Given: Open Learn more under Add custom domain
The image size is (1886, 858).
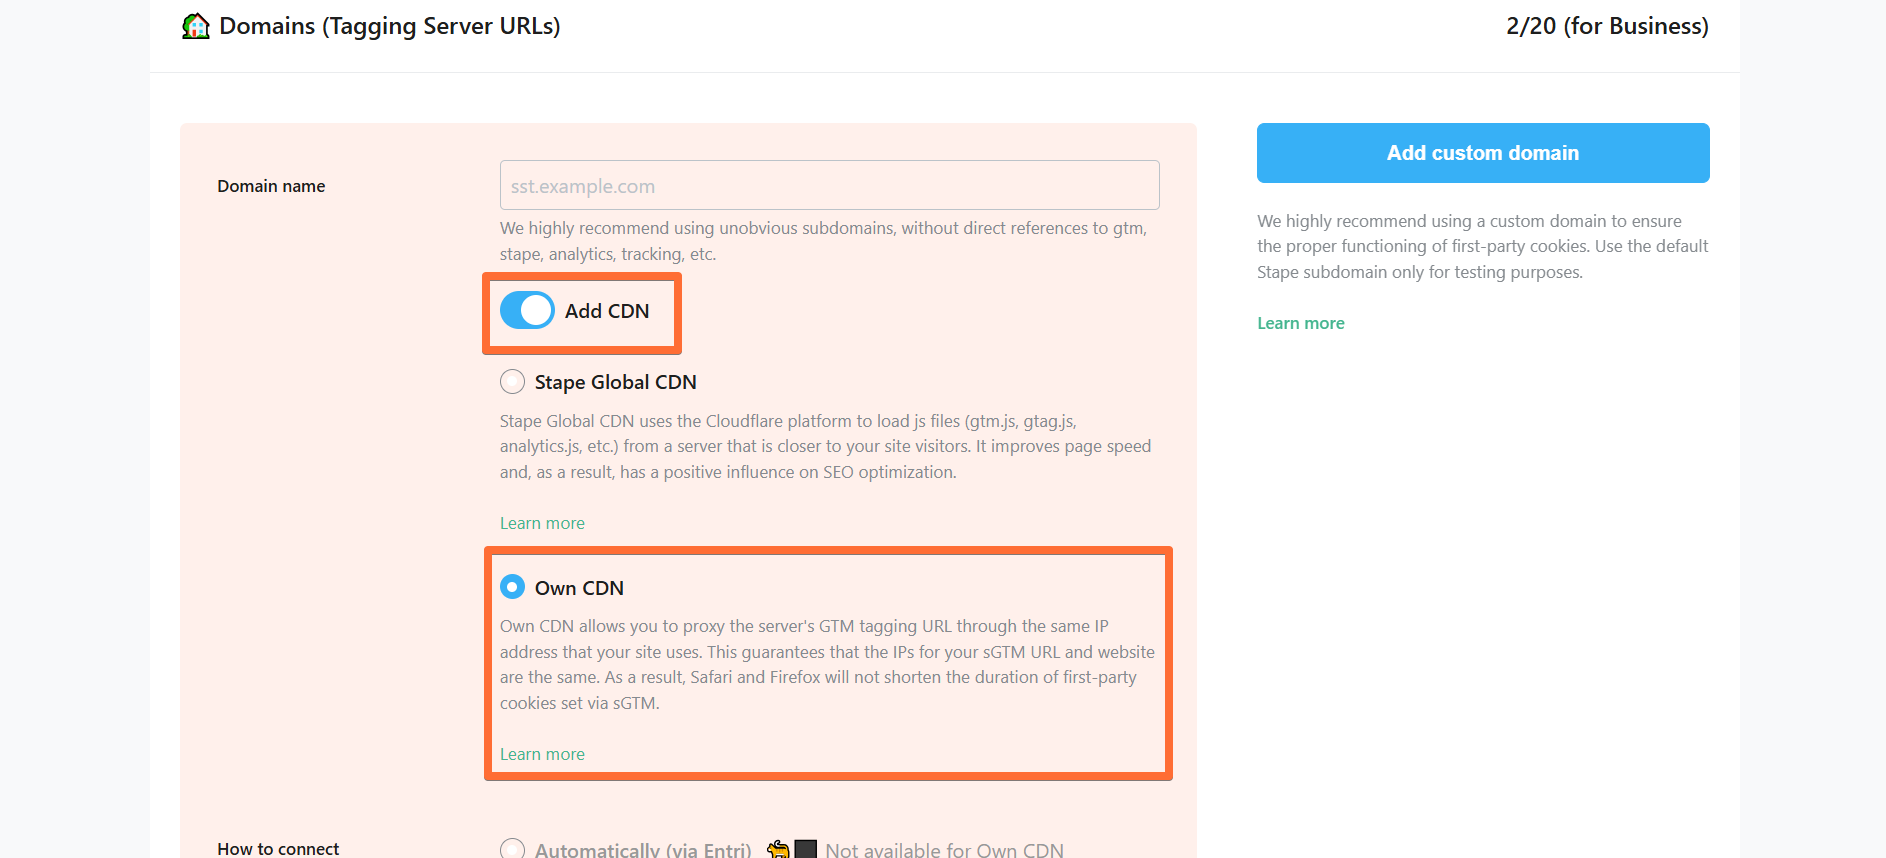Looking at the screenshot, I should click(x=1300, y=323).
